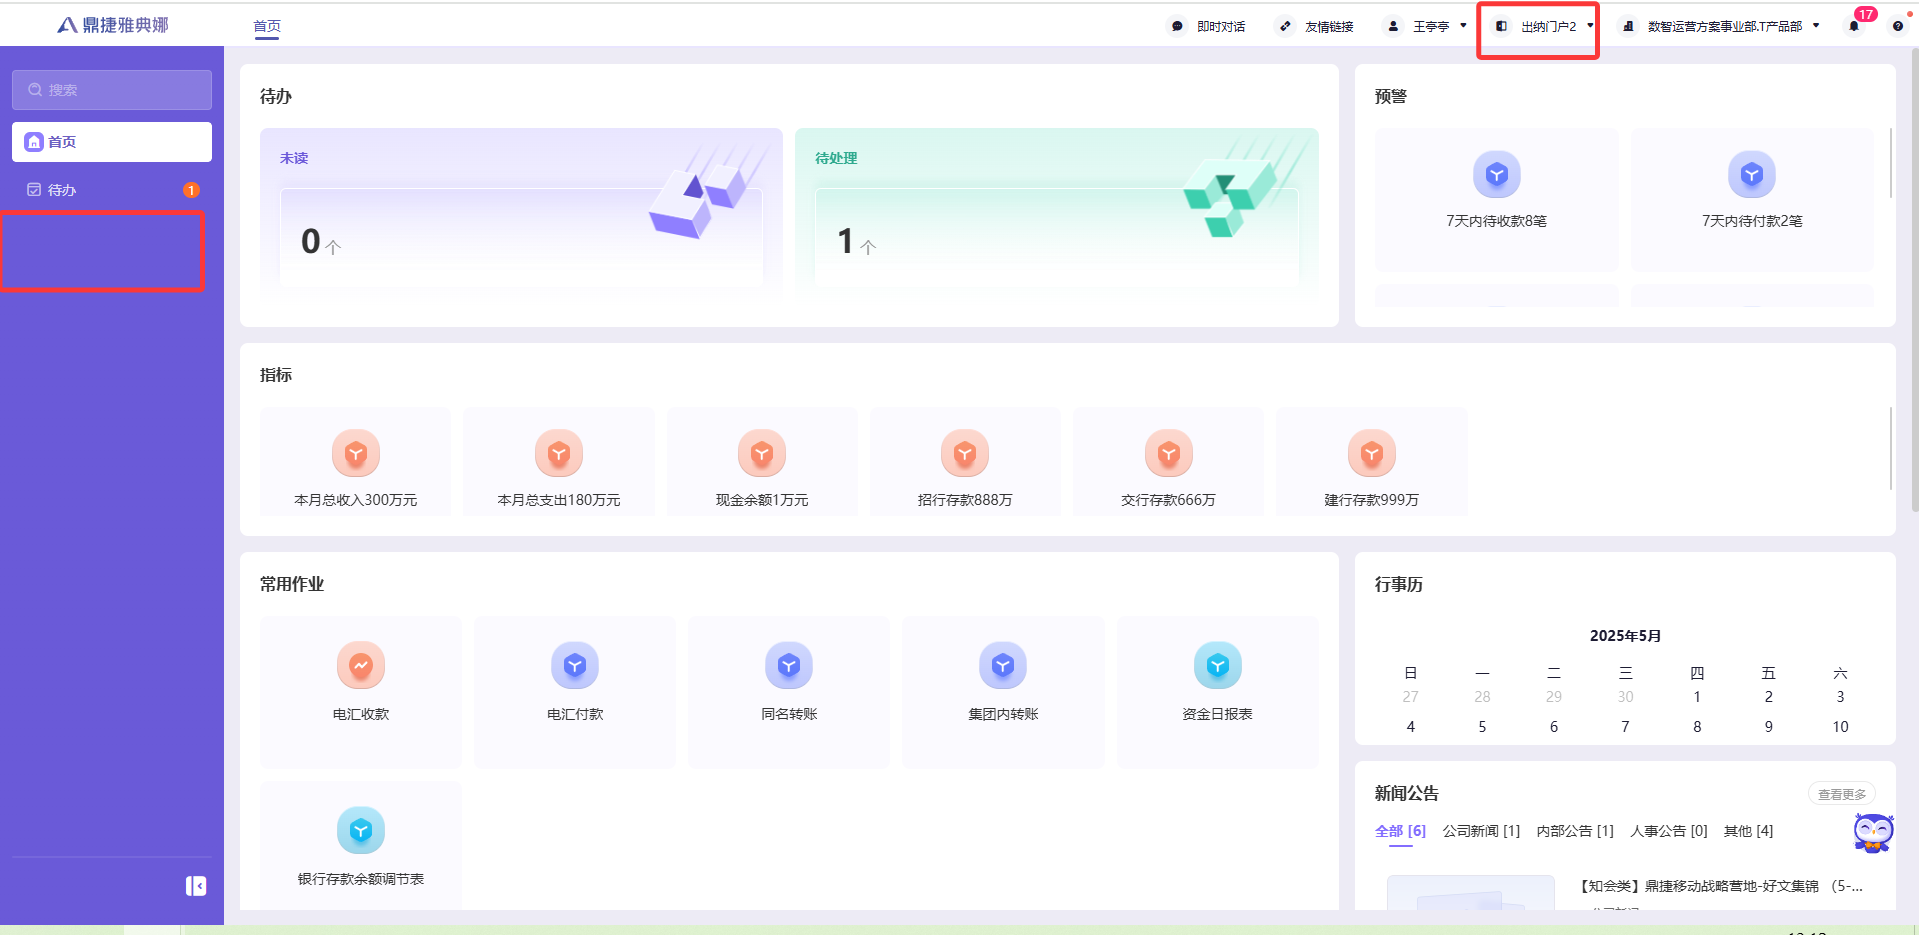
Task: Open the 鼎捷移动战略营地-好文集锦 news article
Action: [1721, 886]
